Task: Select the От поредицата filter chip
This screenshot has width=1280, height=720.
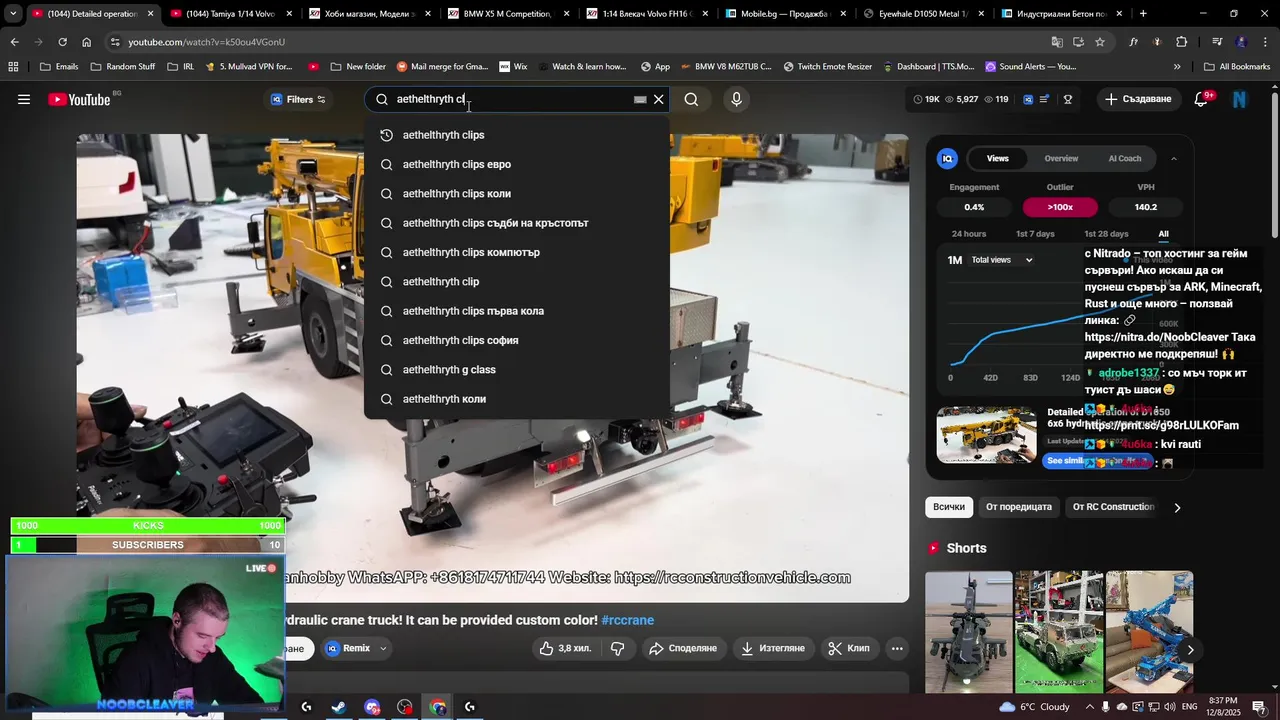Action: [x=1019, y=507]
